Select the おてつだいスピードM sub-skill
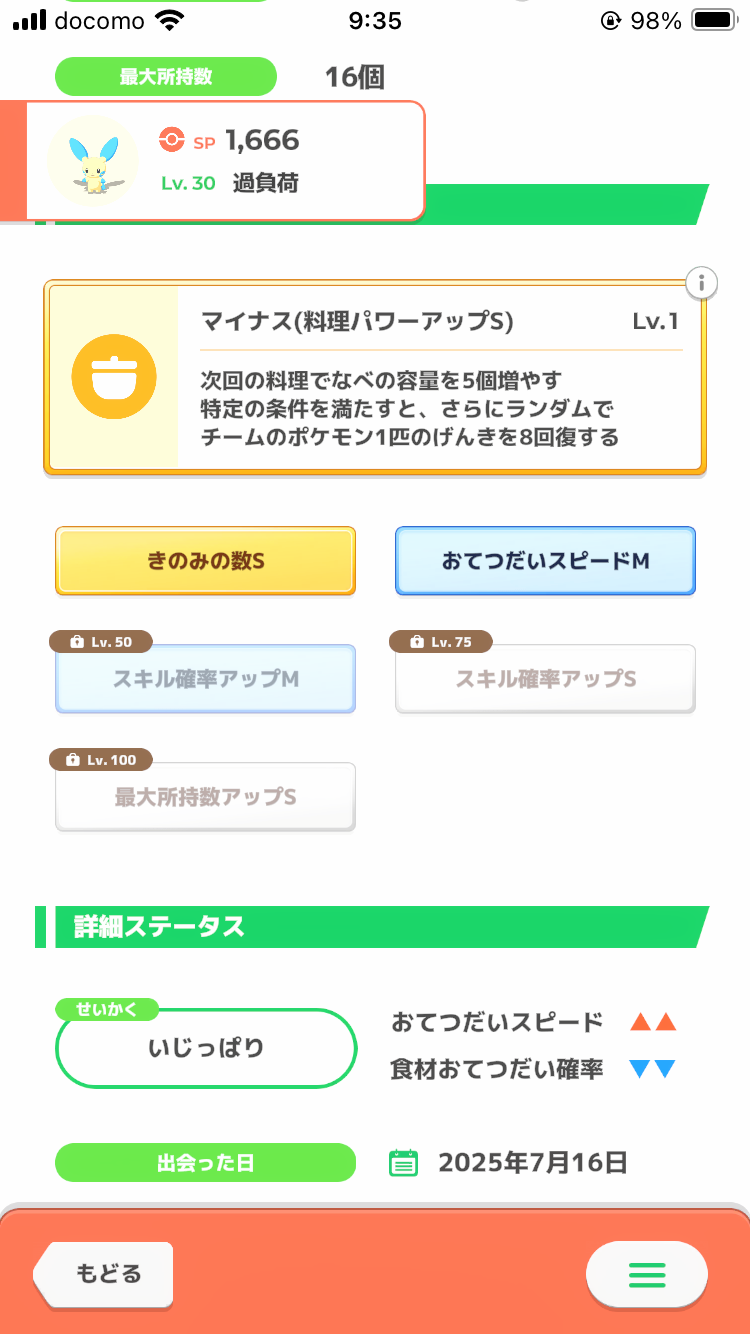The height and width of the screenshot is (1334, 750). point(545,561)
